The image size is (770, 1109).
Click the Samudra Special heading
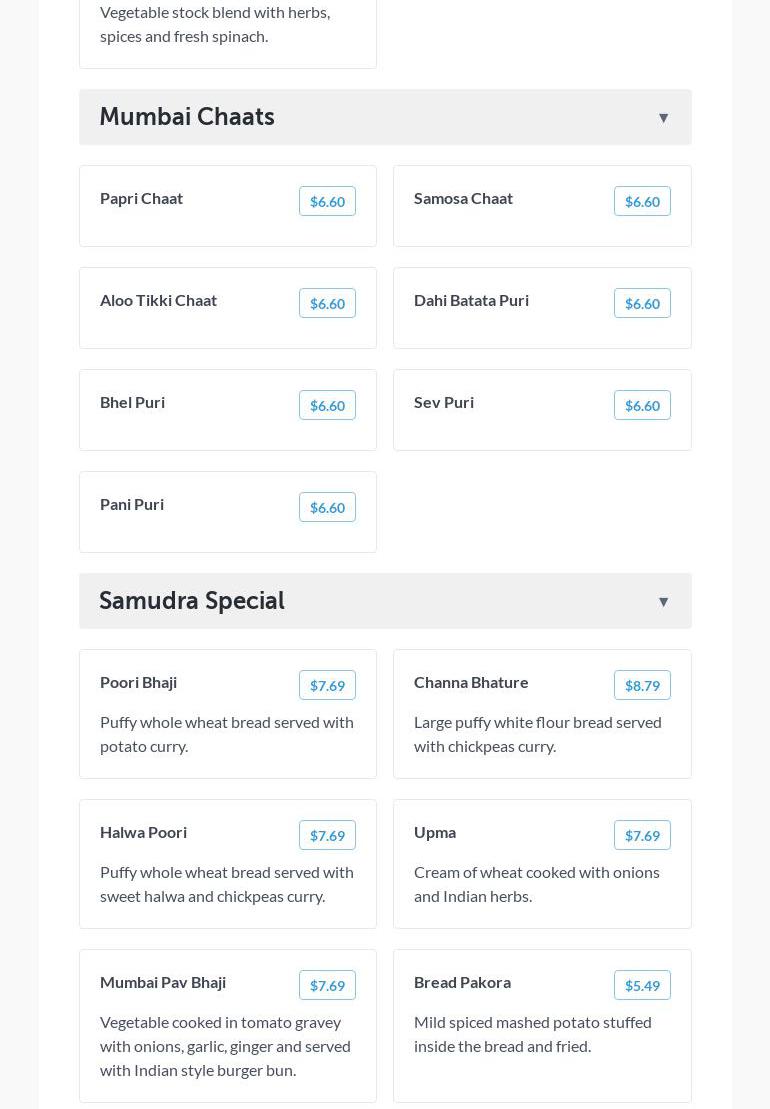tap(192, 601)
